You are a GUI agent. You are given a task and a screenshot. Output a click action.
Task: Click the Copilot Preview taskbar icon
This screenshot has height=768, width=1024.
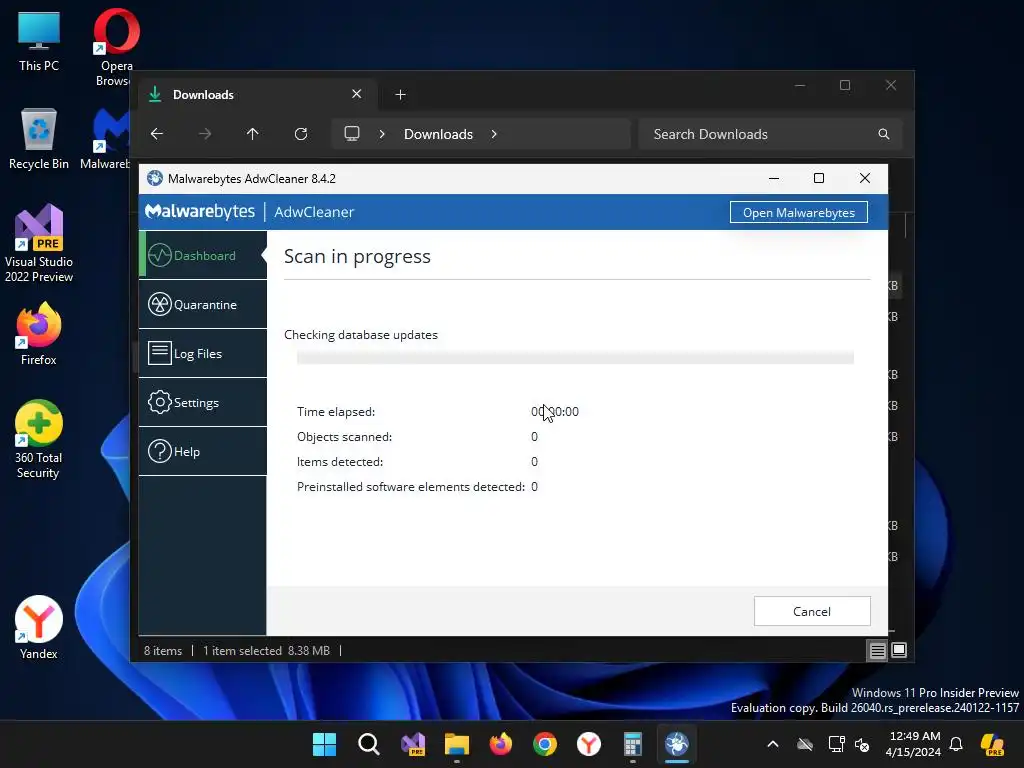point(992,744)
